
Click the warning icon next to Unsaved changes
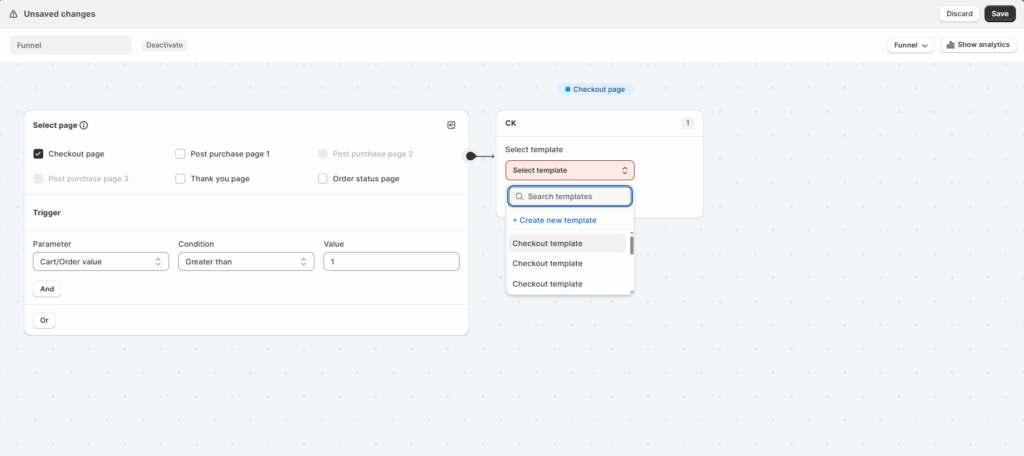pos(13,14)
